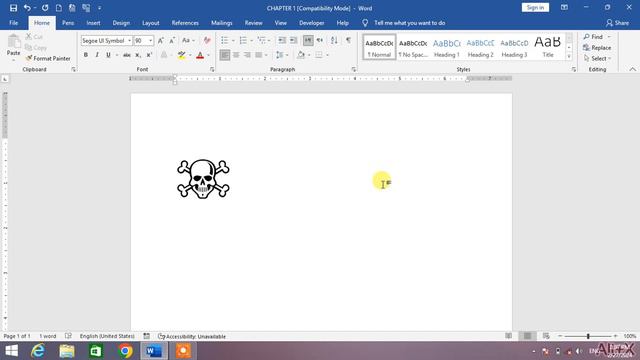Apply Heading 2 style
The width and height of the screenshot is (640, 360).
(x=480, y=47)
